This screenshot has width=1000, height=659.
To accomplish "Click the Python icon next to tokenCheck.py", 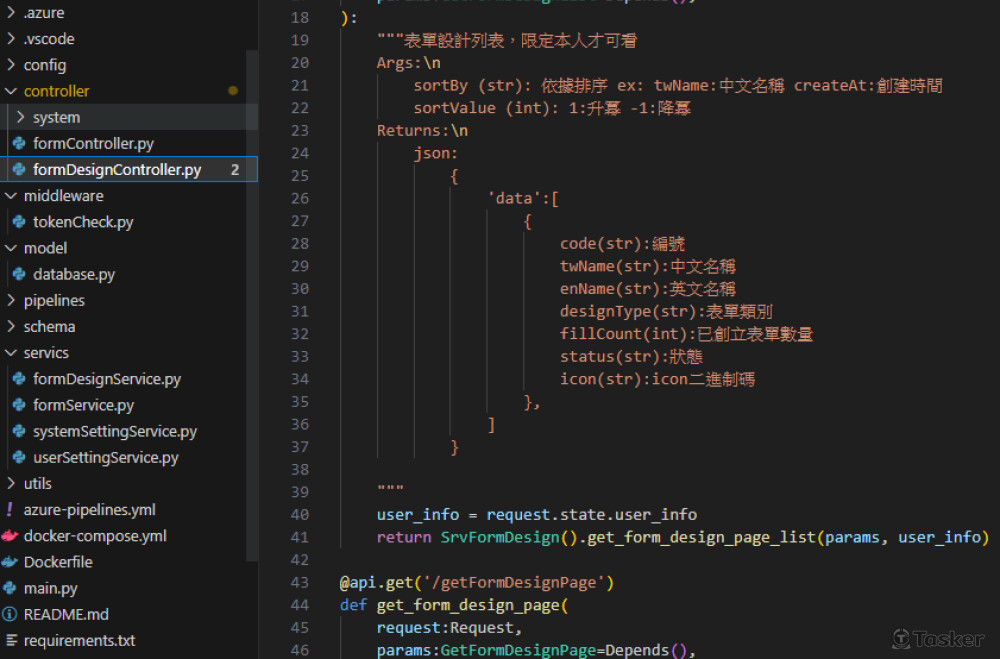I will click(x=19, y=222).
